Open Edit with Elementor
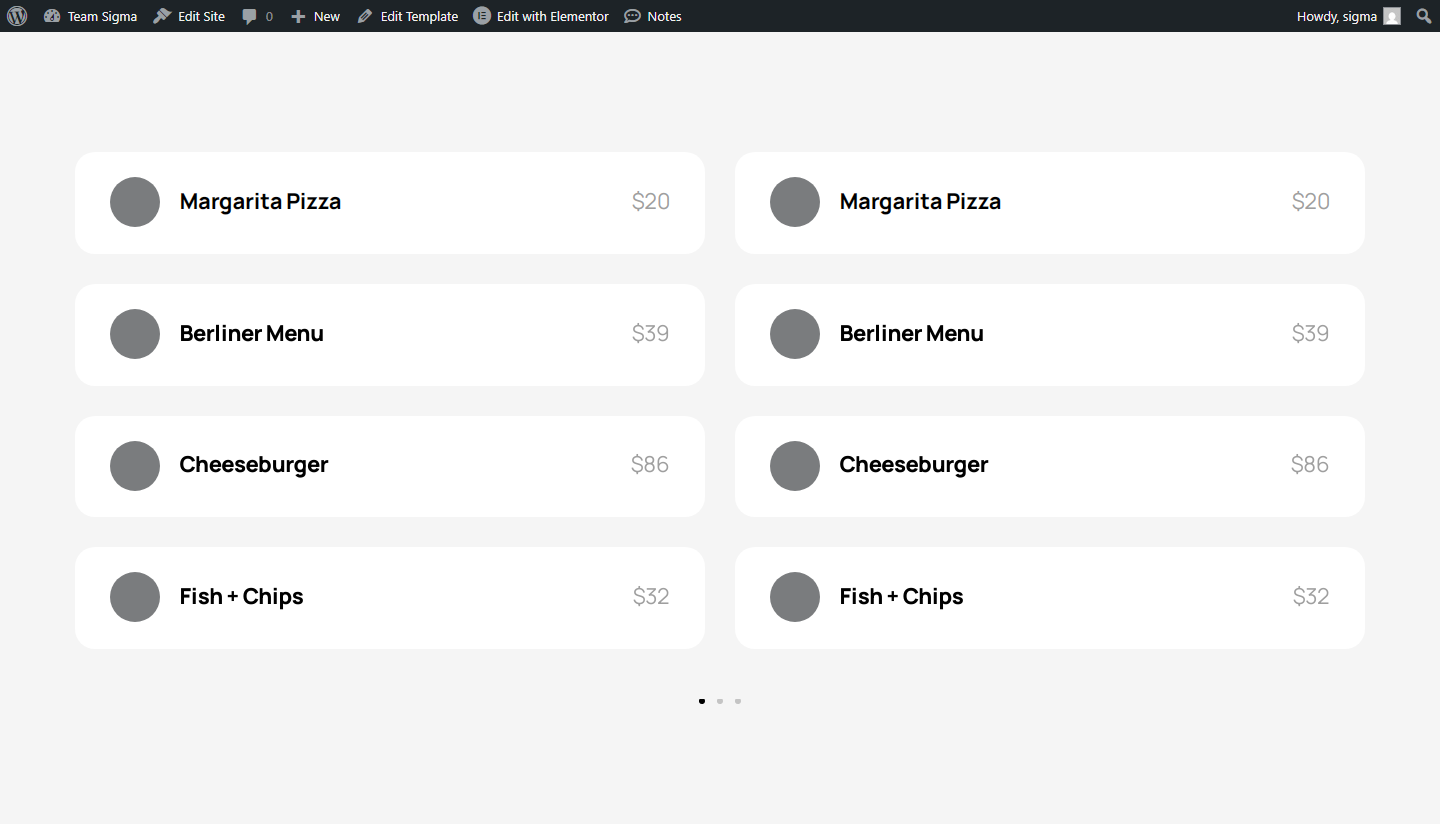Viewport: 1440px width, 825px height. click(x=541, y=16)
